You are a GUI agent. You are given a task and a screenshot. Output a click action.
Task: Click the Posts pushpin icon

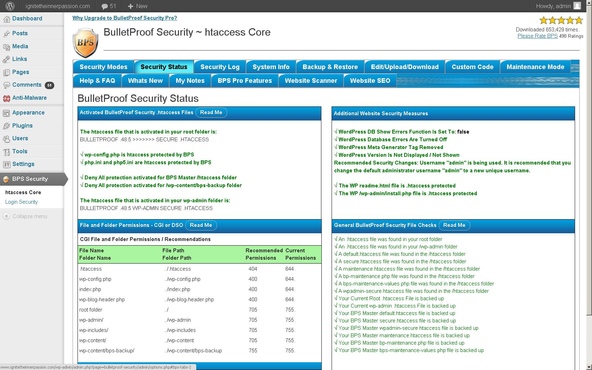6,34
